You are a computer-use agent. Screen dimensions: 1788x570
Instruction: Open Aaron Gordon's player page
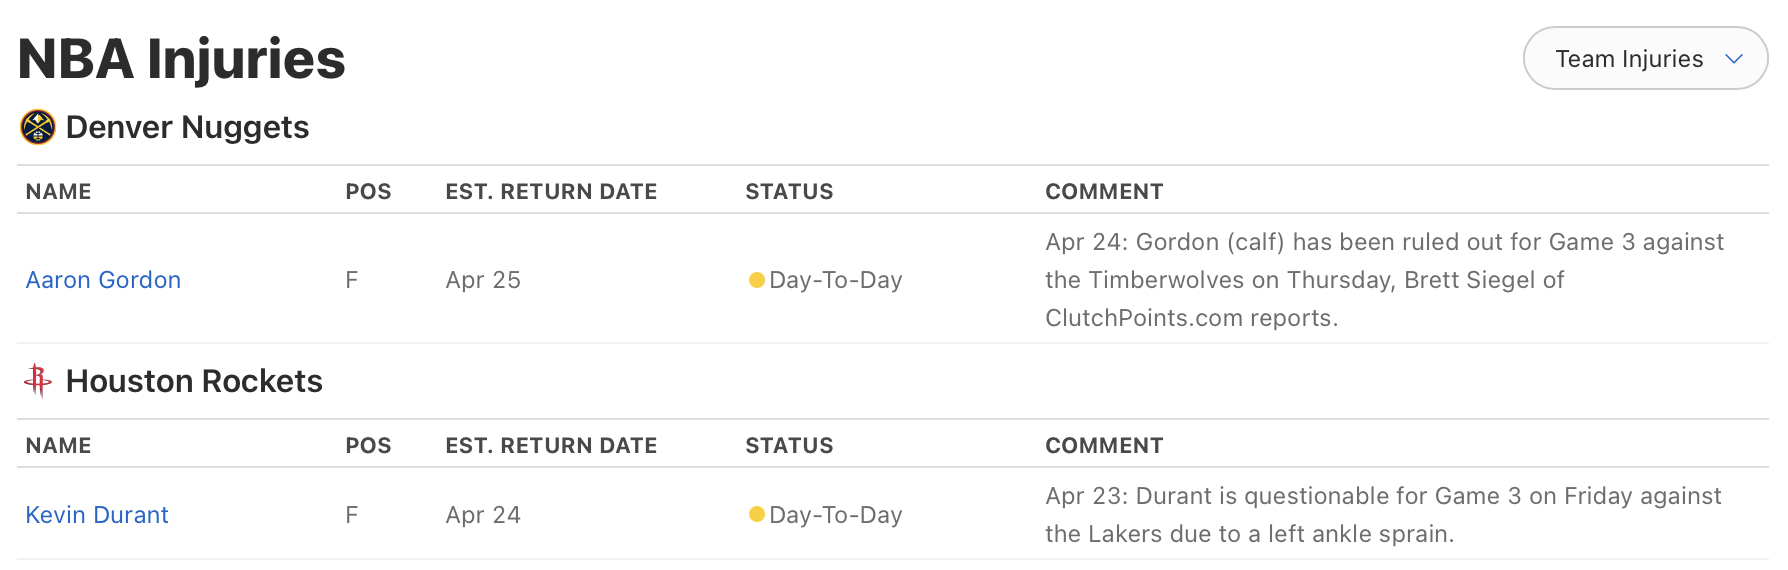click(103, 280)
